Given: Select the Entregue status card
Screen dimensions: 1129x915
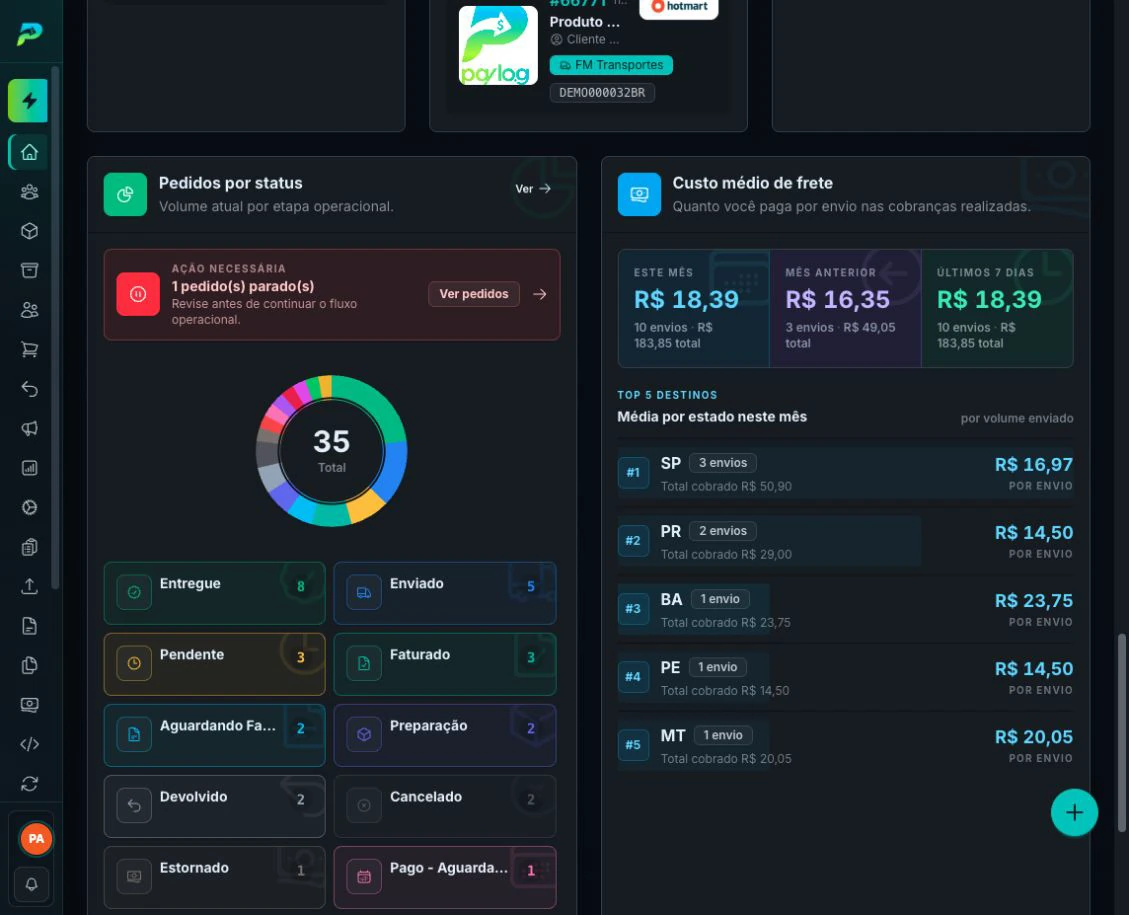Looking at the screenshot, I should click(215, 593).
